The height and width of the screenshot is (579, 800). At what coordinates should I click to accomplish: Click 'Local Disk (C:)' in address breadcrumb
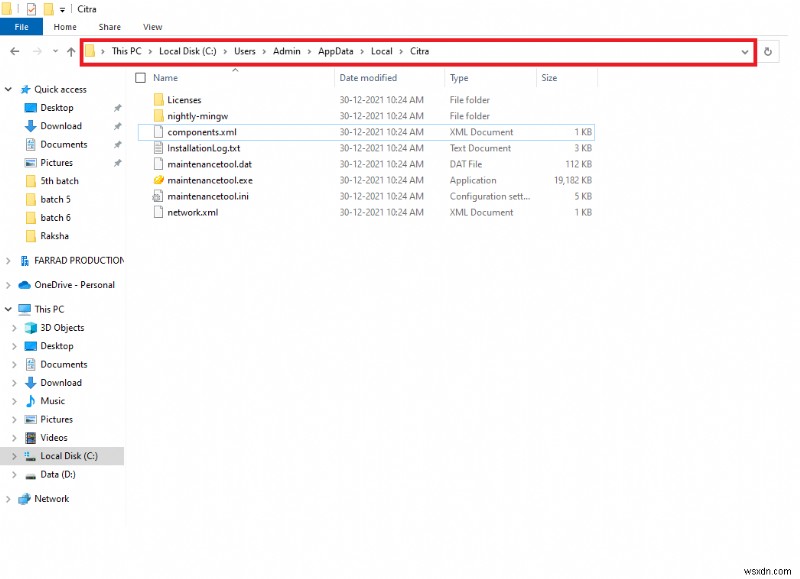tap(187, 51)
